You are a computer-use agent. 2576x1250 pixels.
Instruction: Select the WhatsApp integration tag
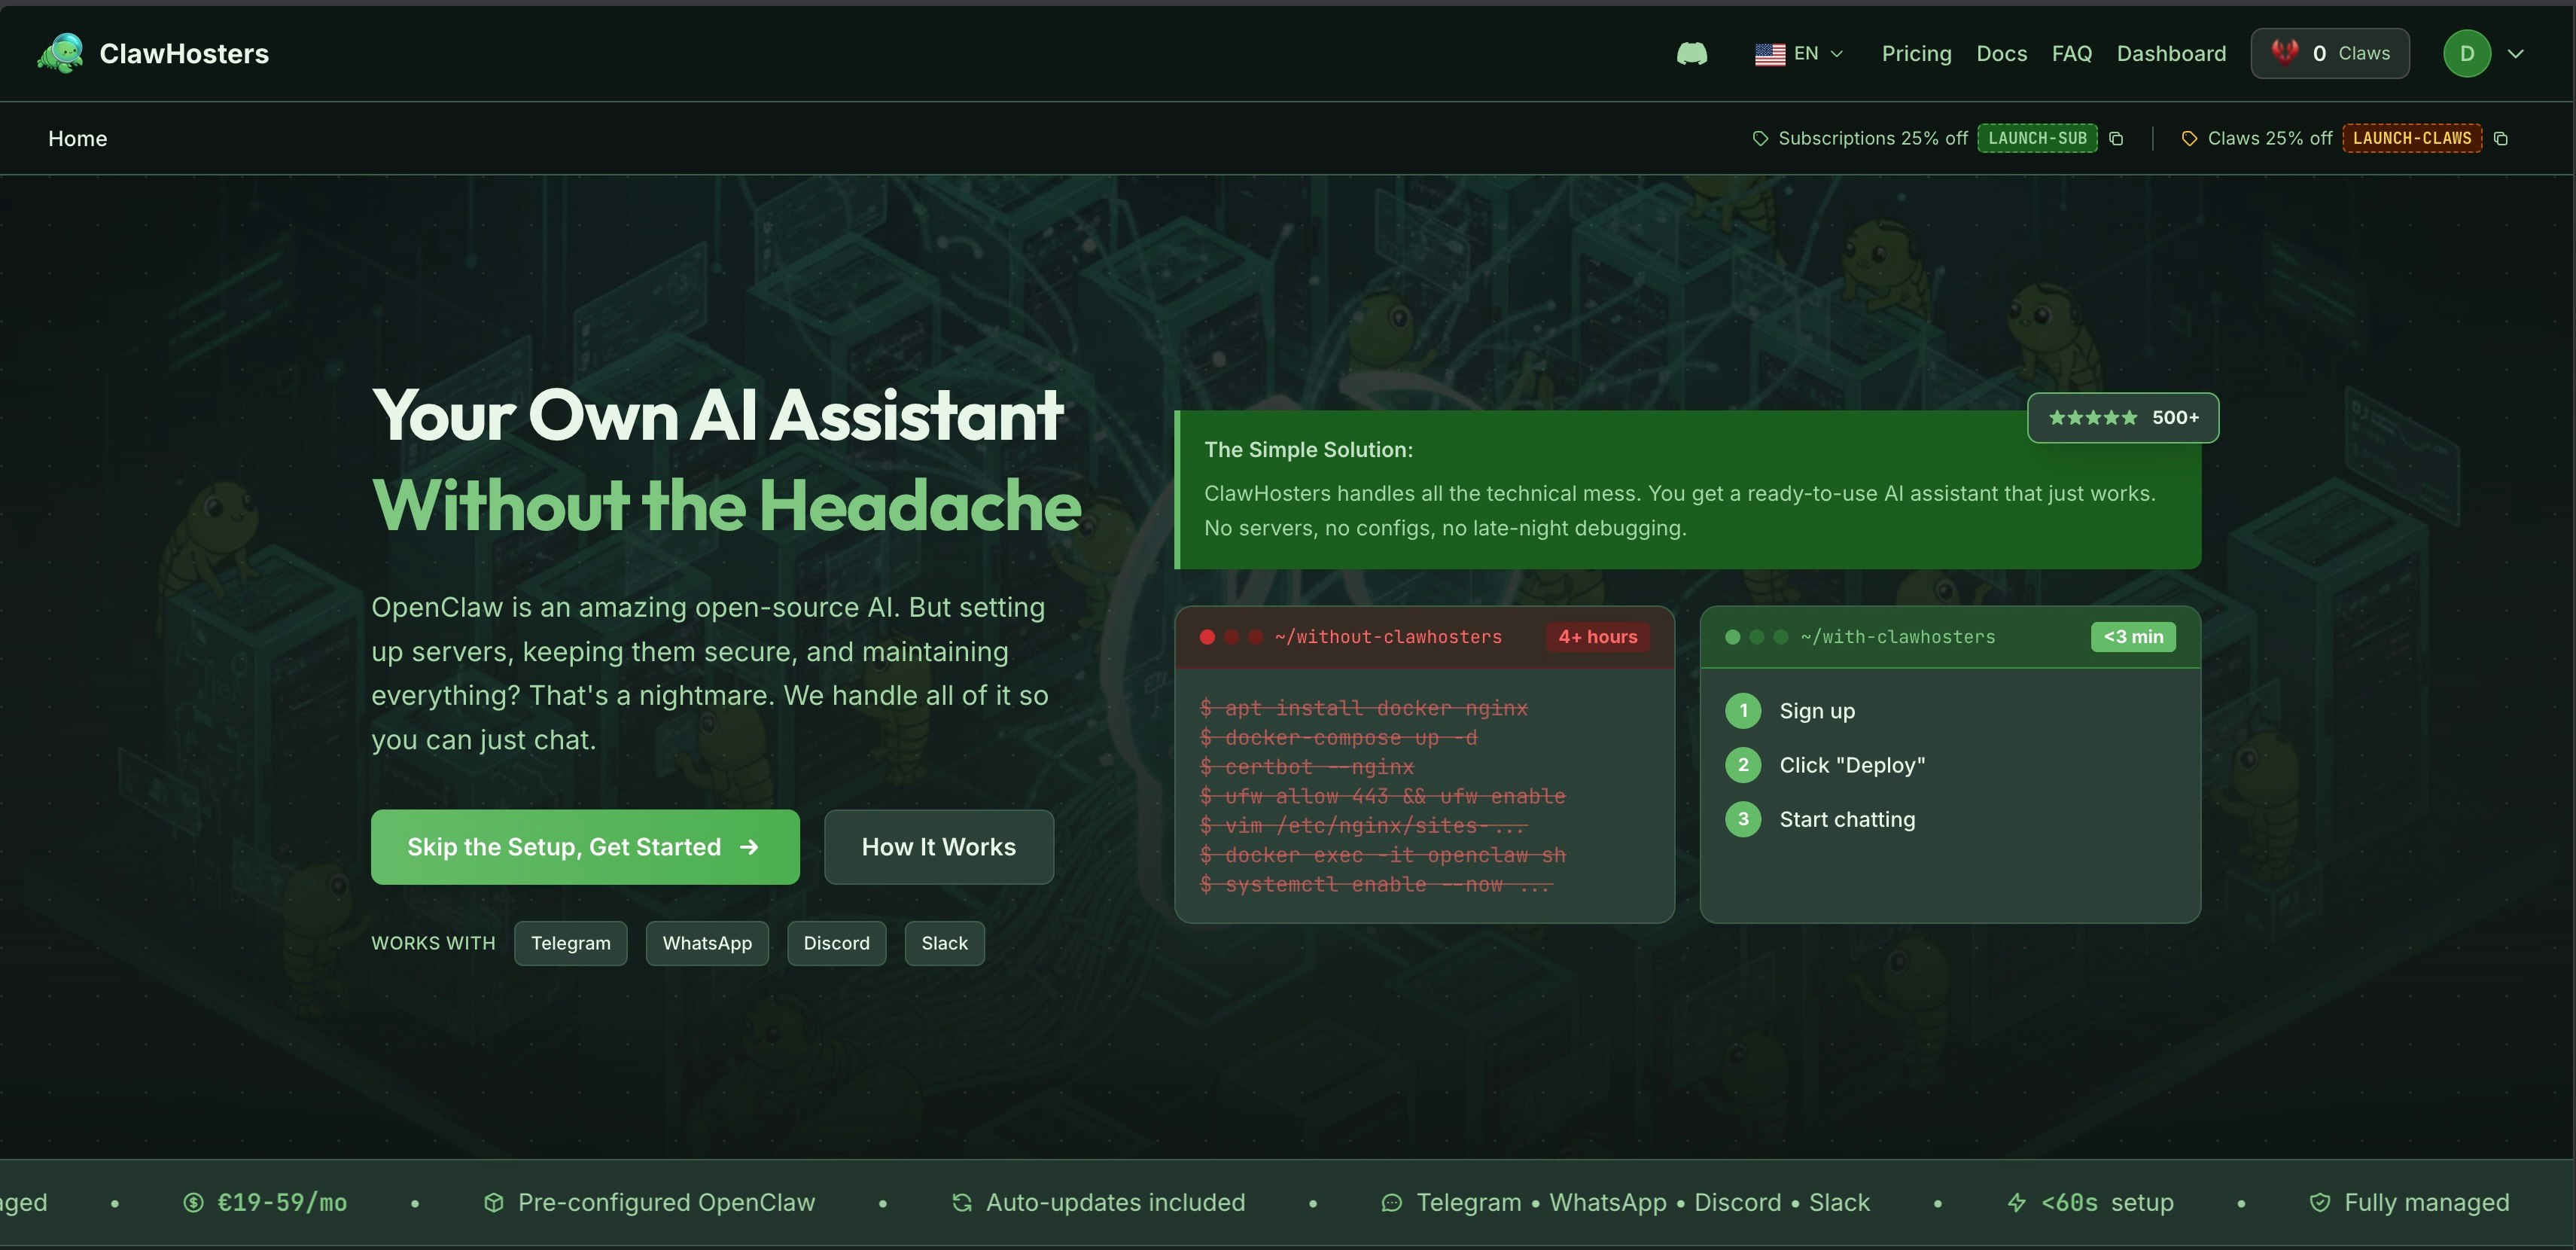pyautogui.click(x=707, y=943)
